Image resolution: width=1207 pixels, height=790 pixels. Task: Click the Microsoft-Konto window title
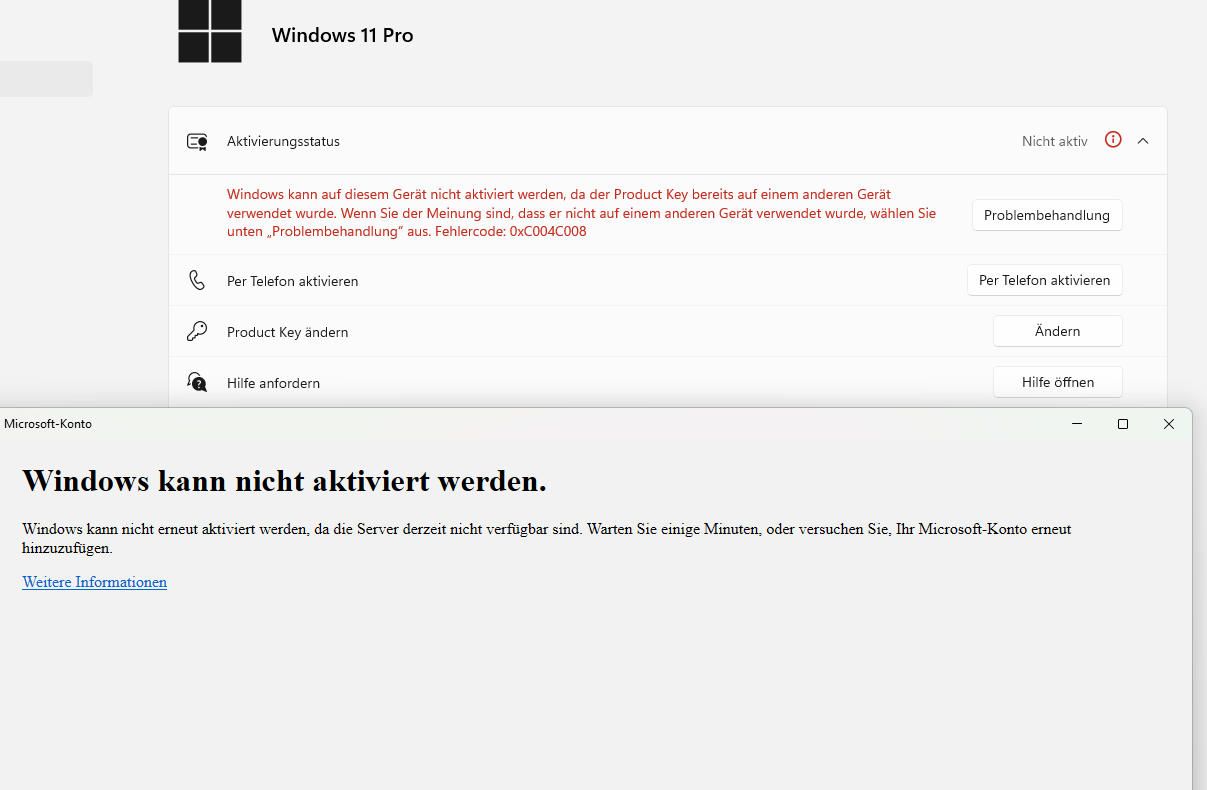[48, 424]
